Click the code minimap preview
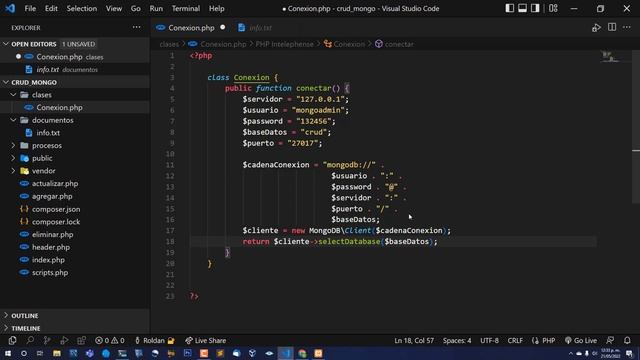 pos(610,56)
